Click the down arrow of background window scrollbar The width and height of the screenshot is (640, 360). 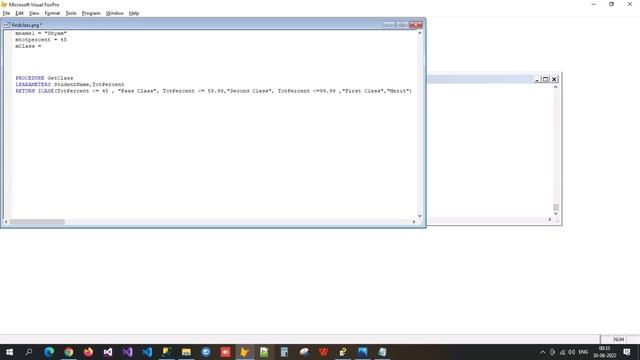556,214
